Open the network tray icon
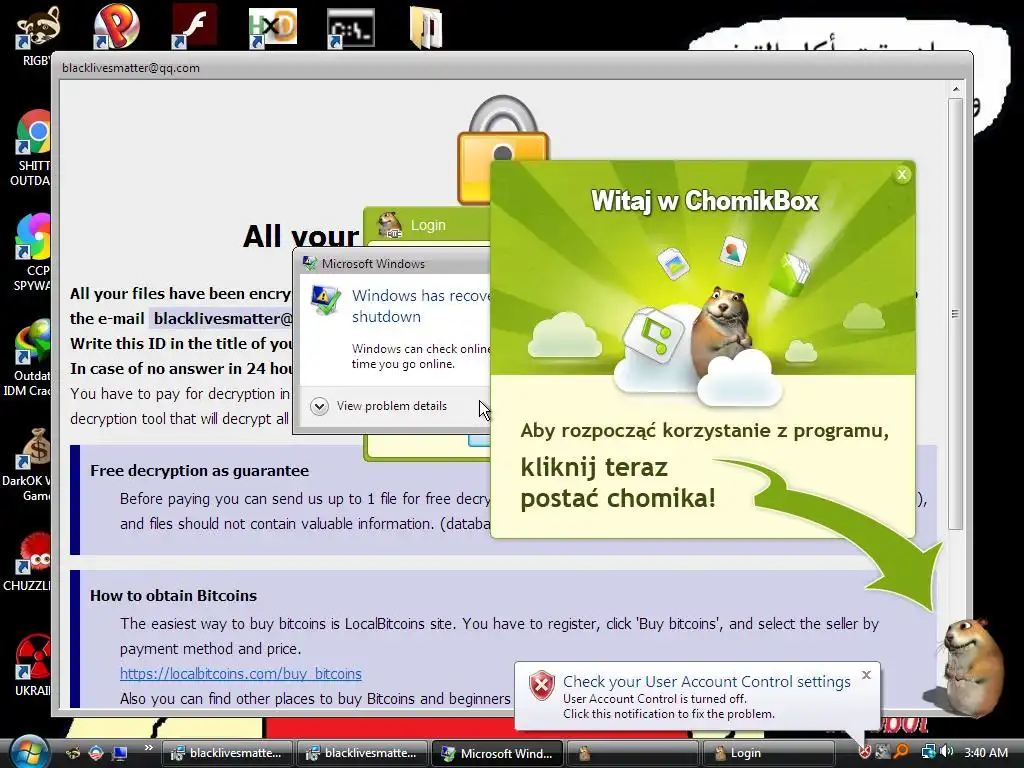The height and width of the screenshot is (768, 1024). point(928,752)
